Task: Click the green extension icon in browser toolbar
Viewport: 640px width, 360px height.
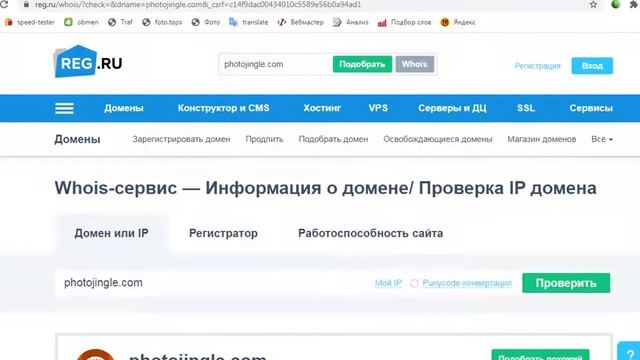Action: tap(616, 4)
